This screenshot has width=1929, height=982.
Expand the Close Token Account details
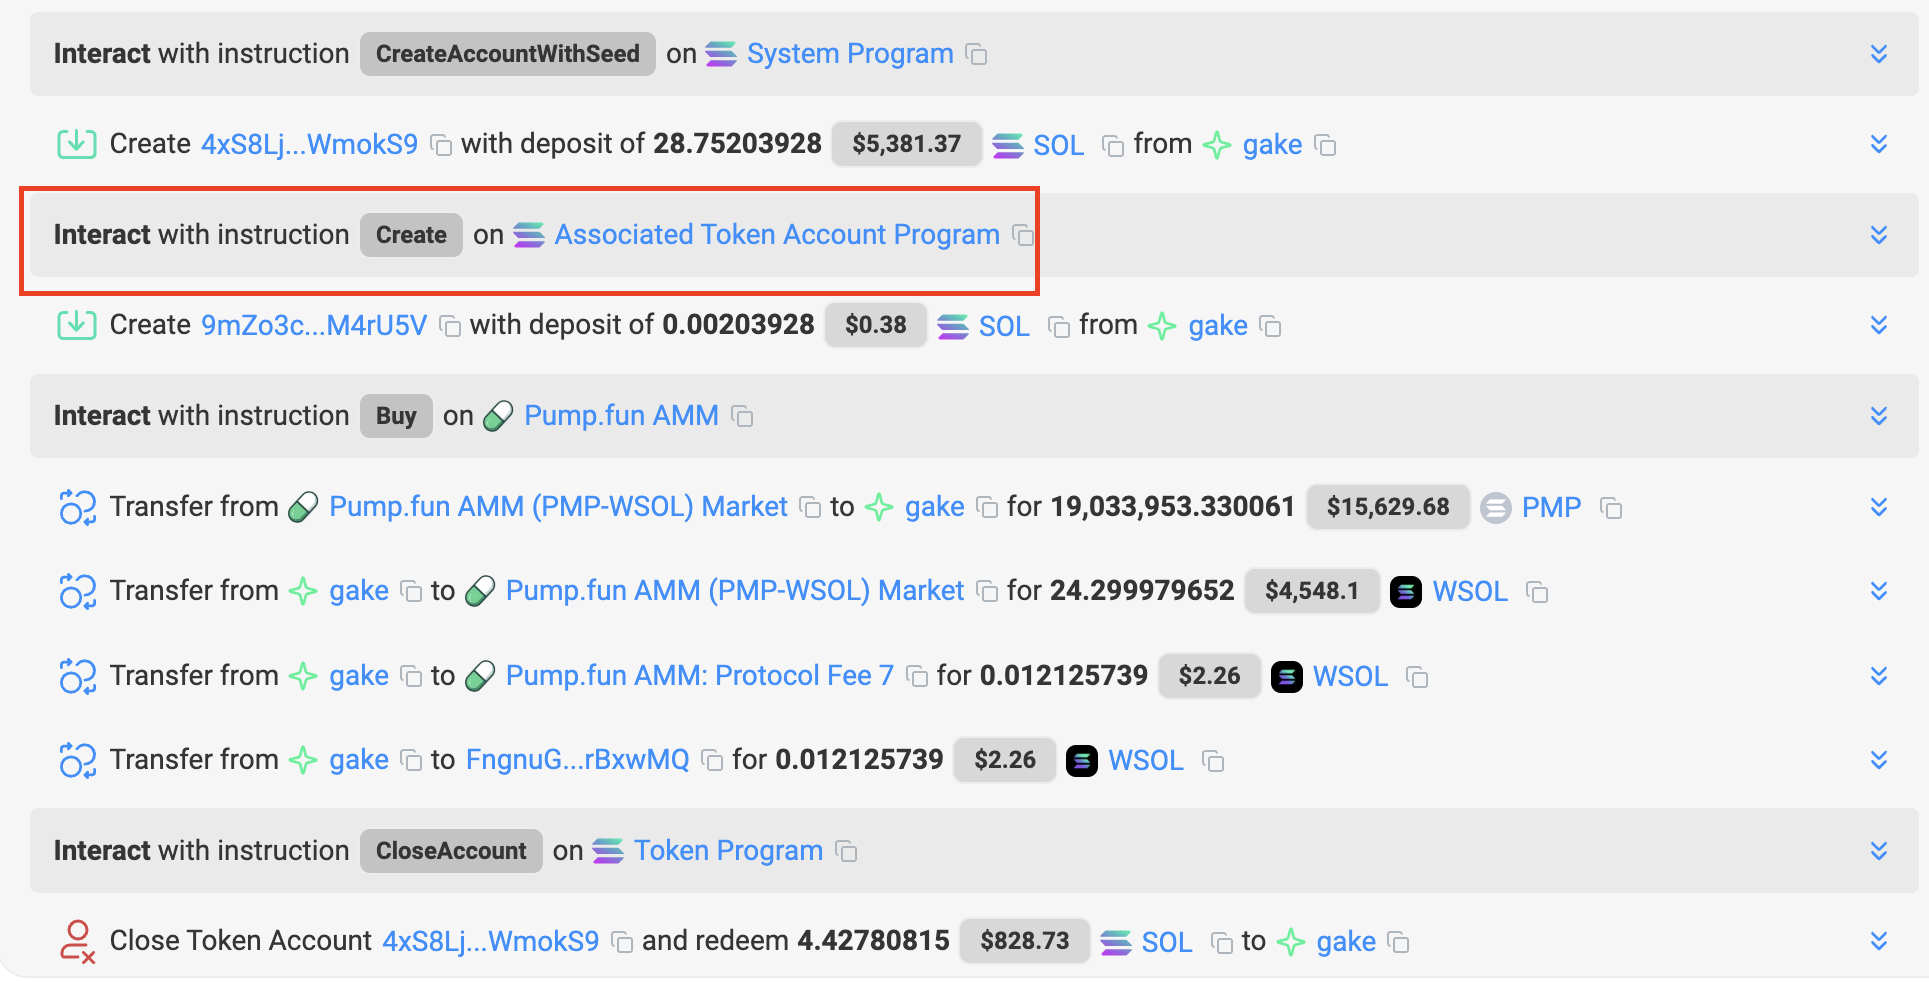pyautogui.click(x=1878, y=941)
